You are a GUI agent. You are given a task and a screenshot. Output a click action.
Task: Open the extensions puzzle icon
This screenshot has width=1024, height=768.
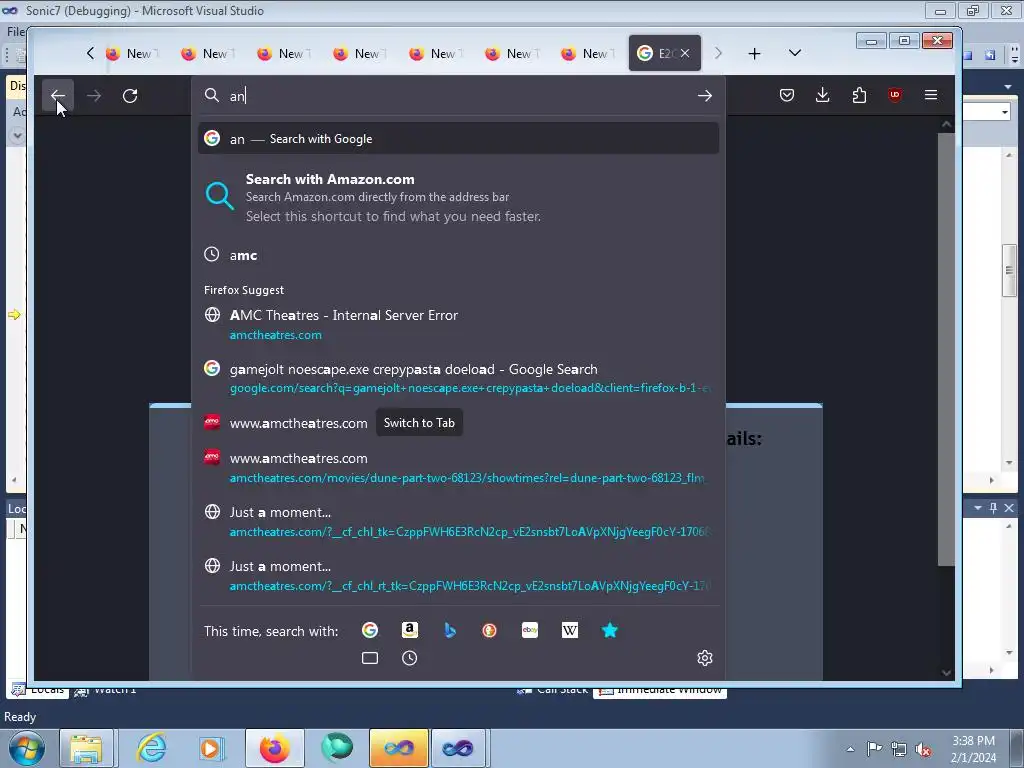click(x=859, y=95)
